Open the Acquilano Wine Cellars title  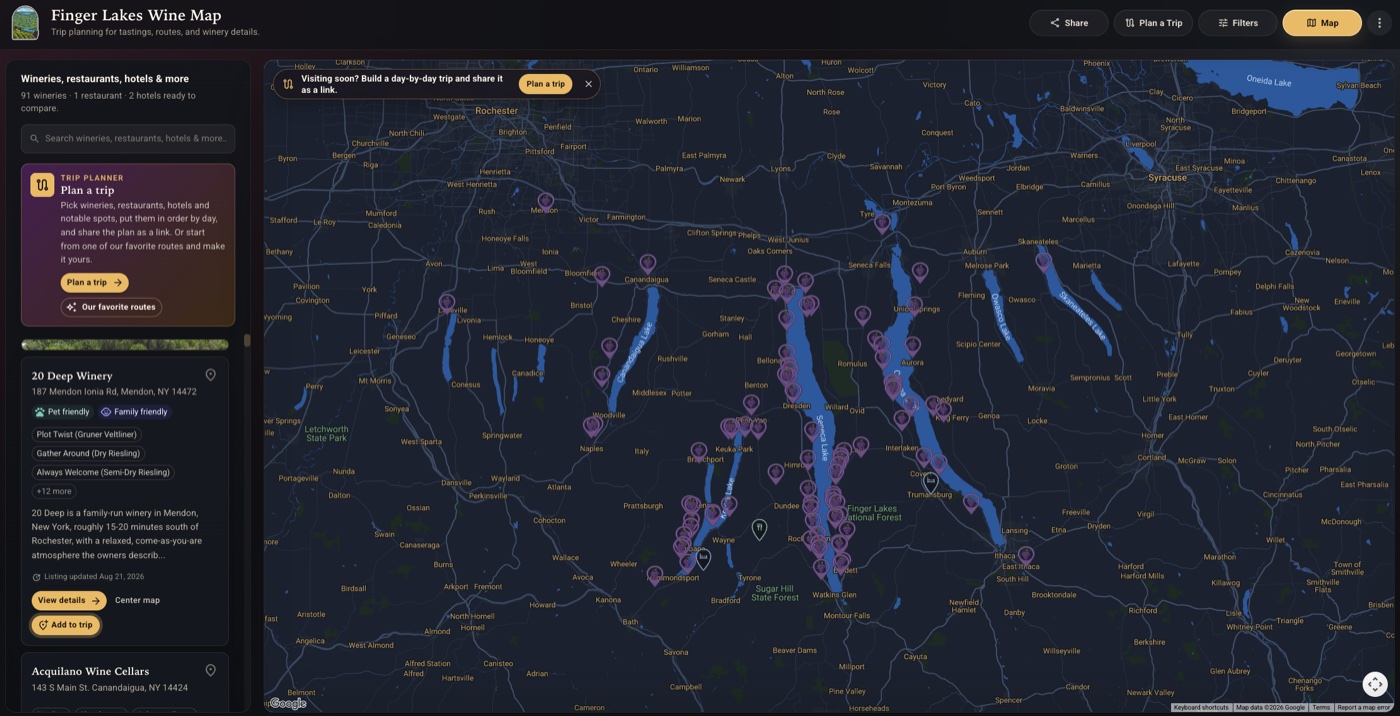click(90, 671)
